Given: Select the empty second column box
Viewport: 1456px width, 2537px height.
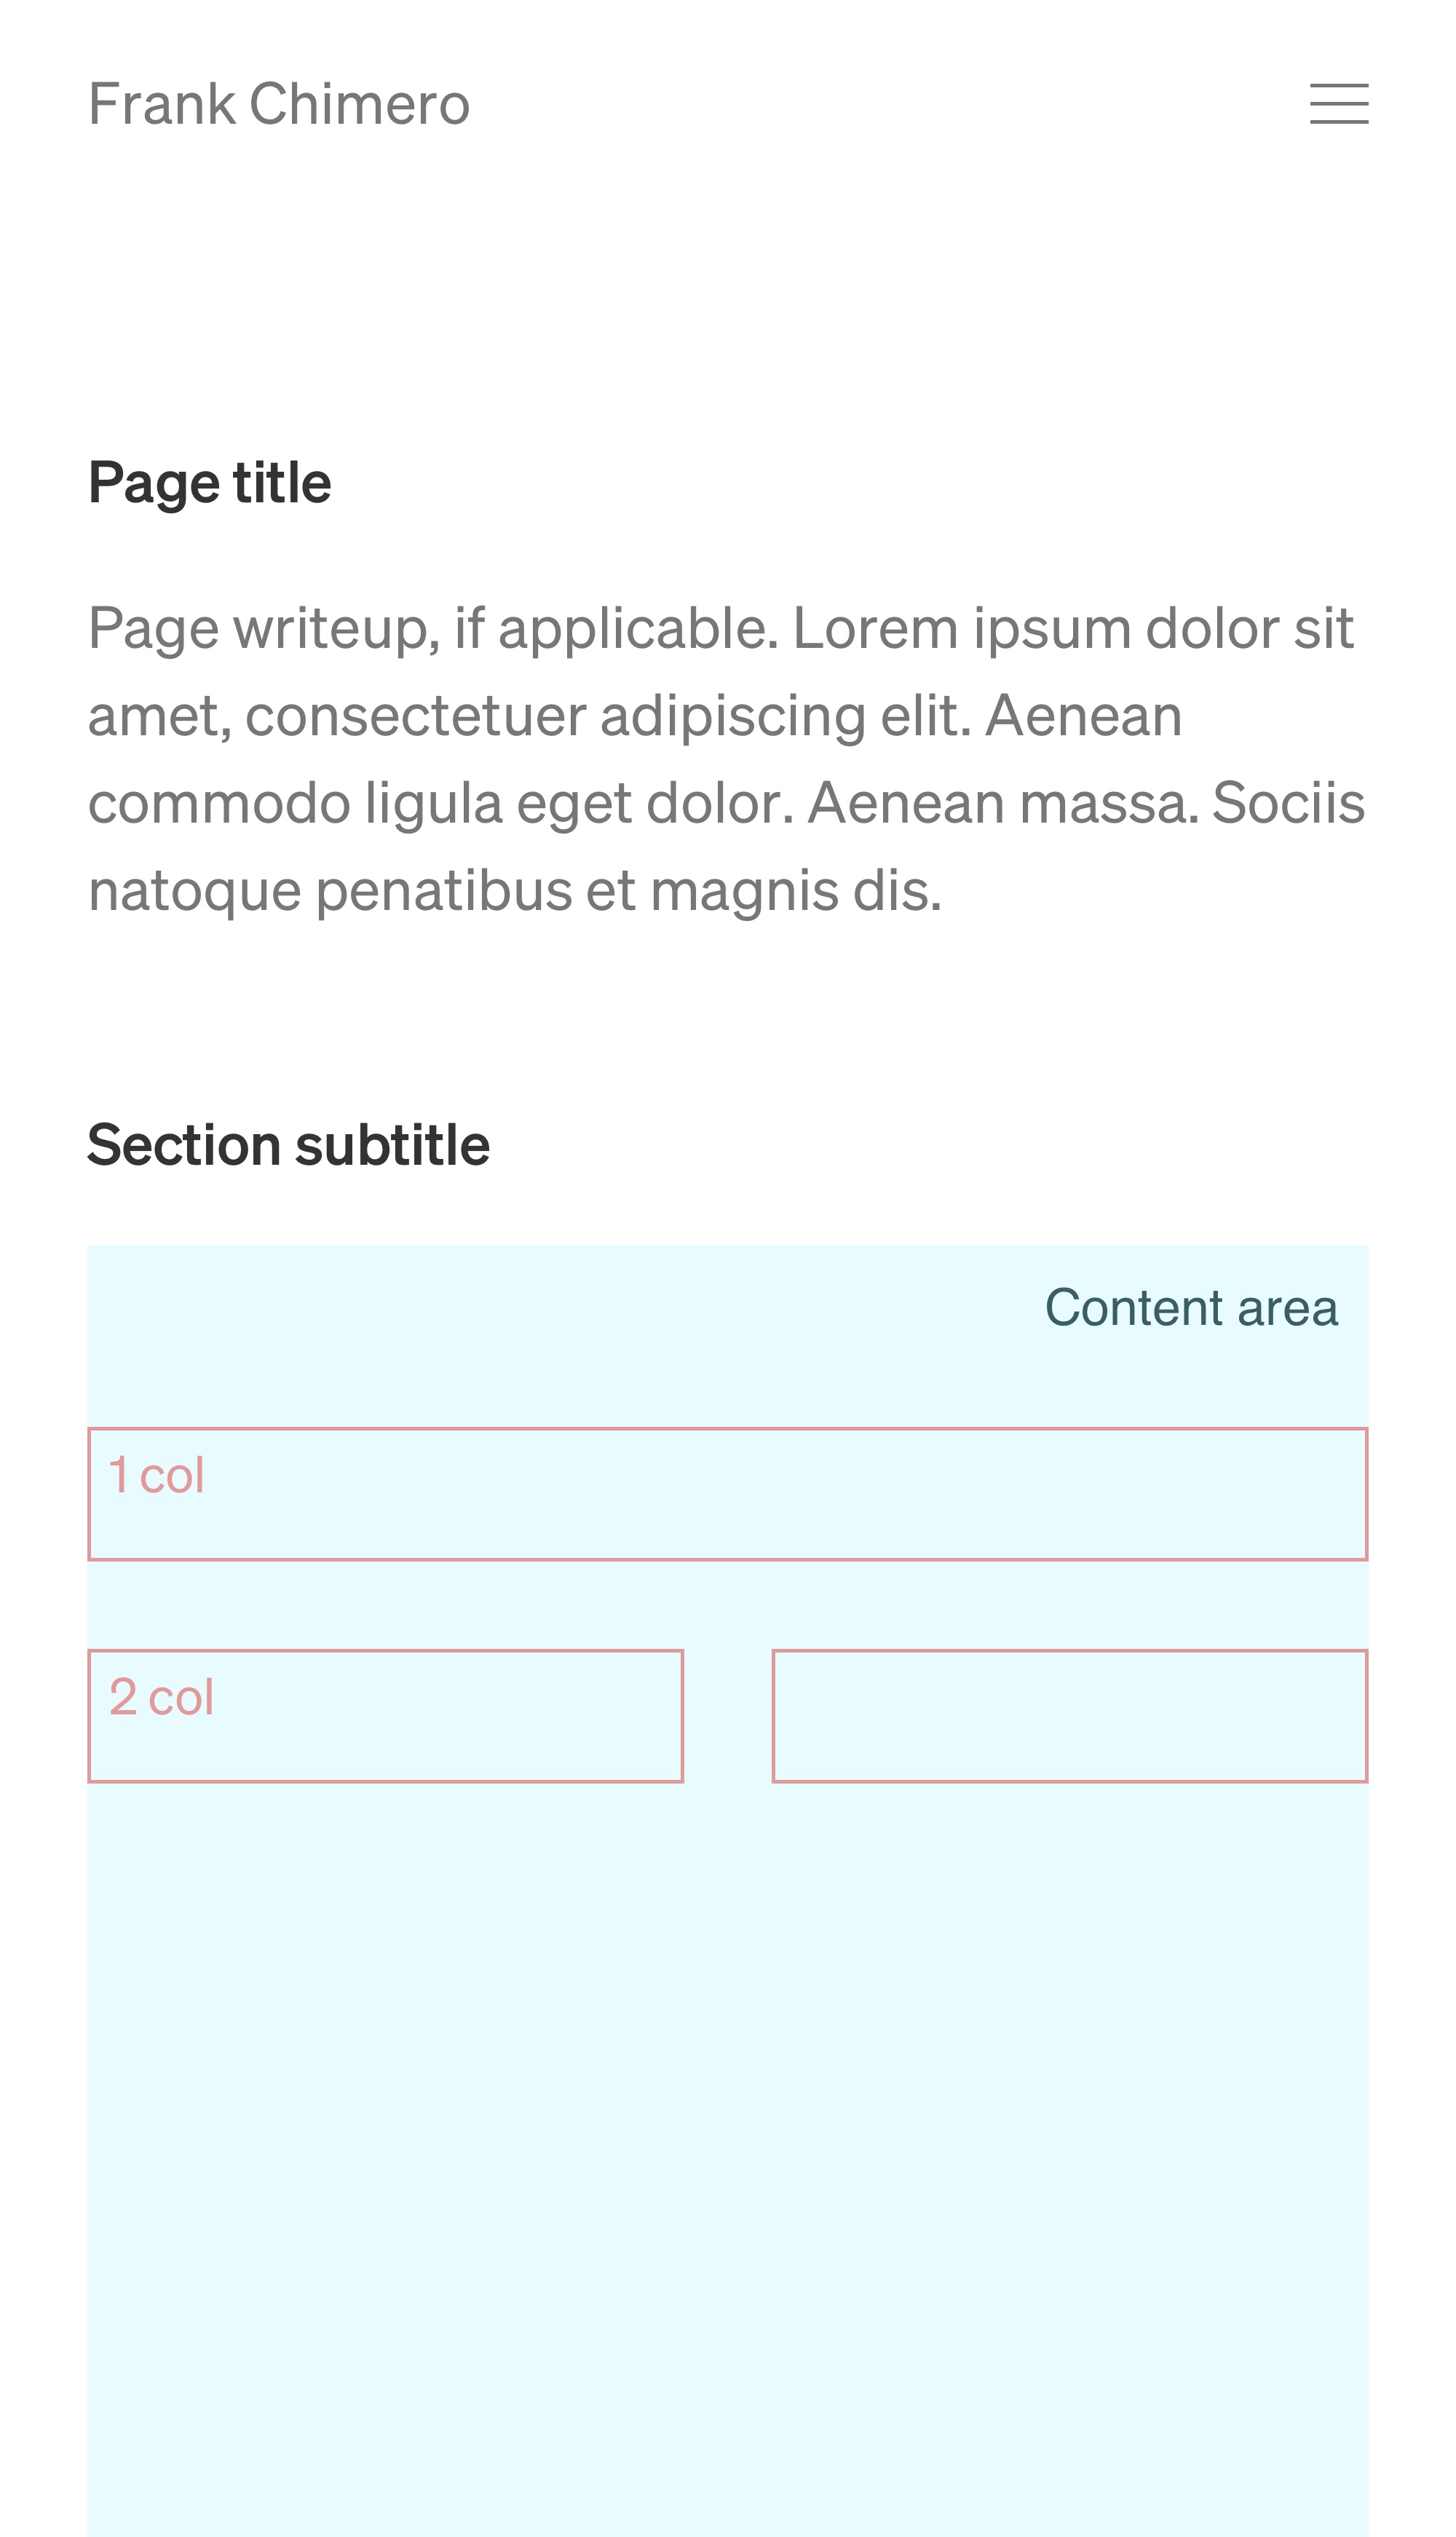Looking at the screenshot, I should (1070, 1716).
